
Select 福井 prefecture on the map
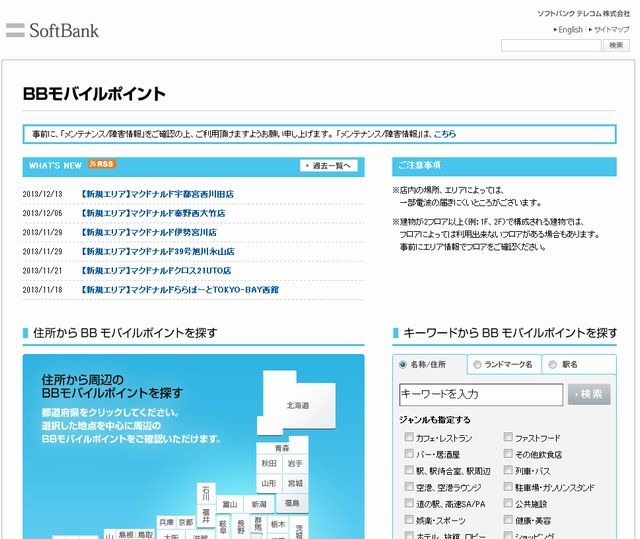coord(206,516)
